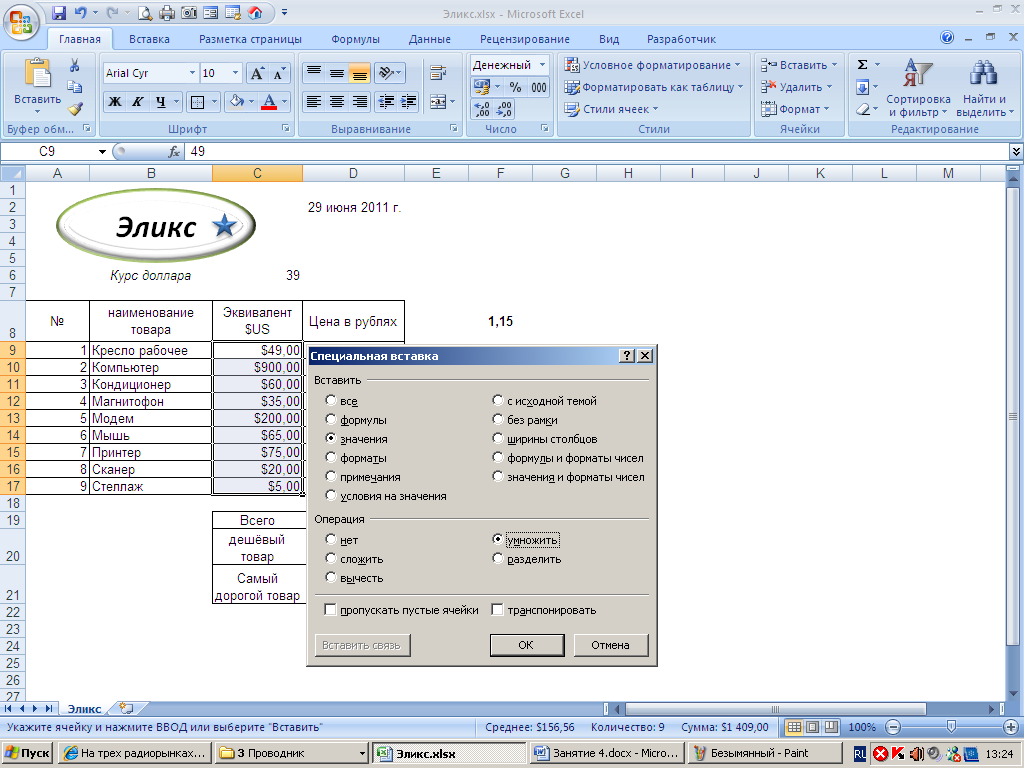Click the Undo arrow icon
The image size is (1024, 768).
click(80, 12)
